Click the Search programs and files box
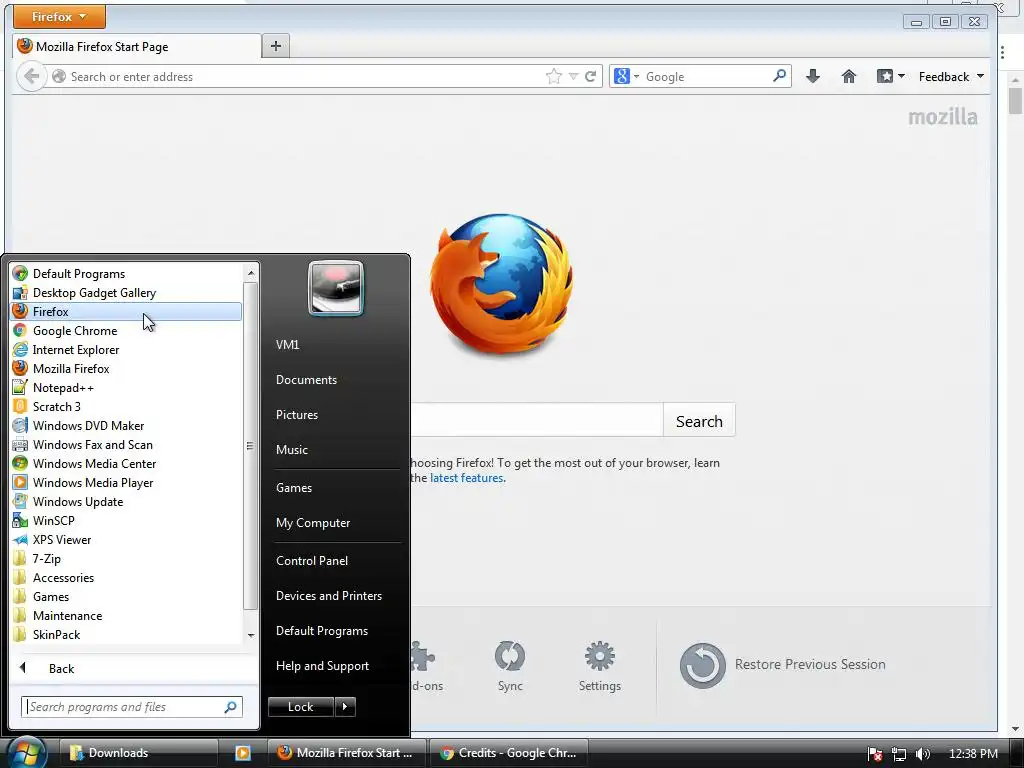Image resolution: width=1024 pixels, height=768 pixels. (132, 707)
